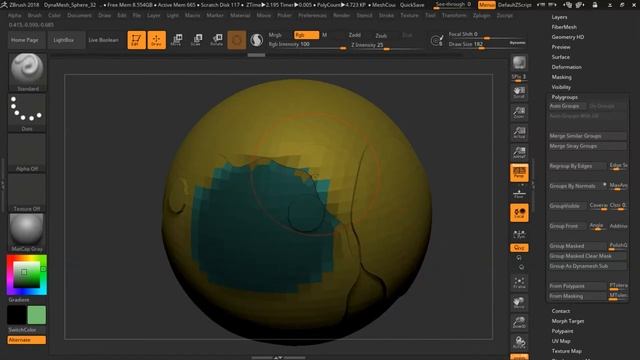Toggle the Alternate color button
The height and width of the screenshot is (360, 640).
pyautogui.click(x=27, y=340)
